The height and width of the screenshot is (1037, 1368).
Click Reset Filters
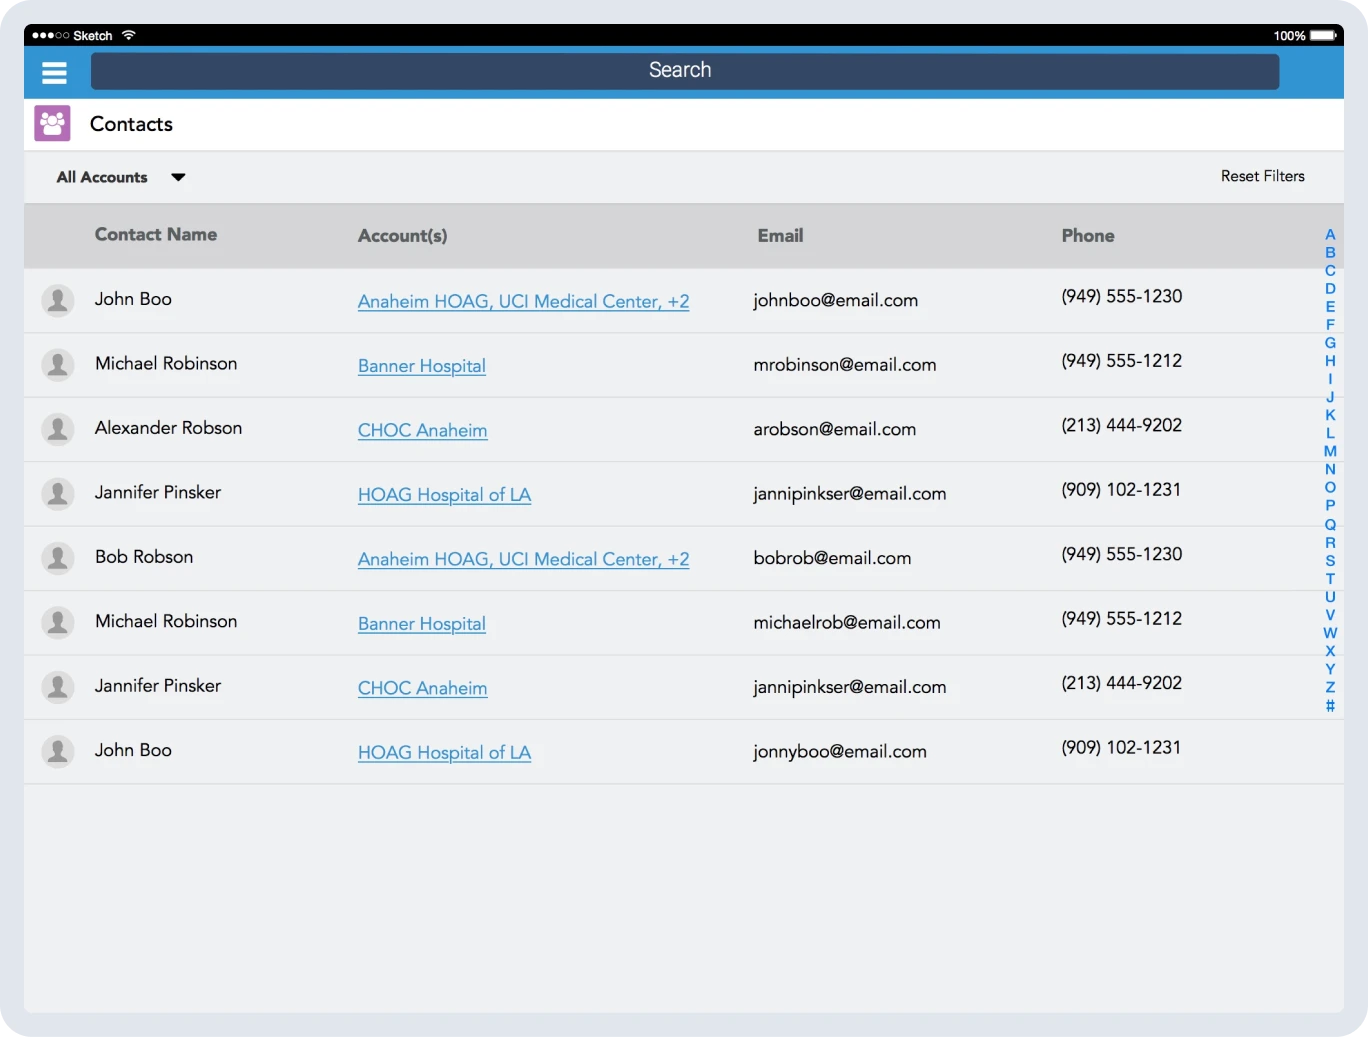pos(1262,176)
